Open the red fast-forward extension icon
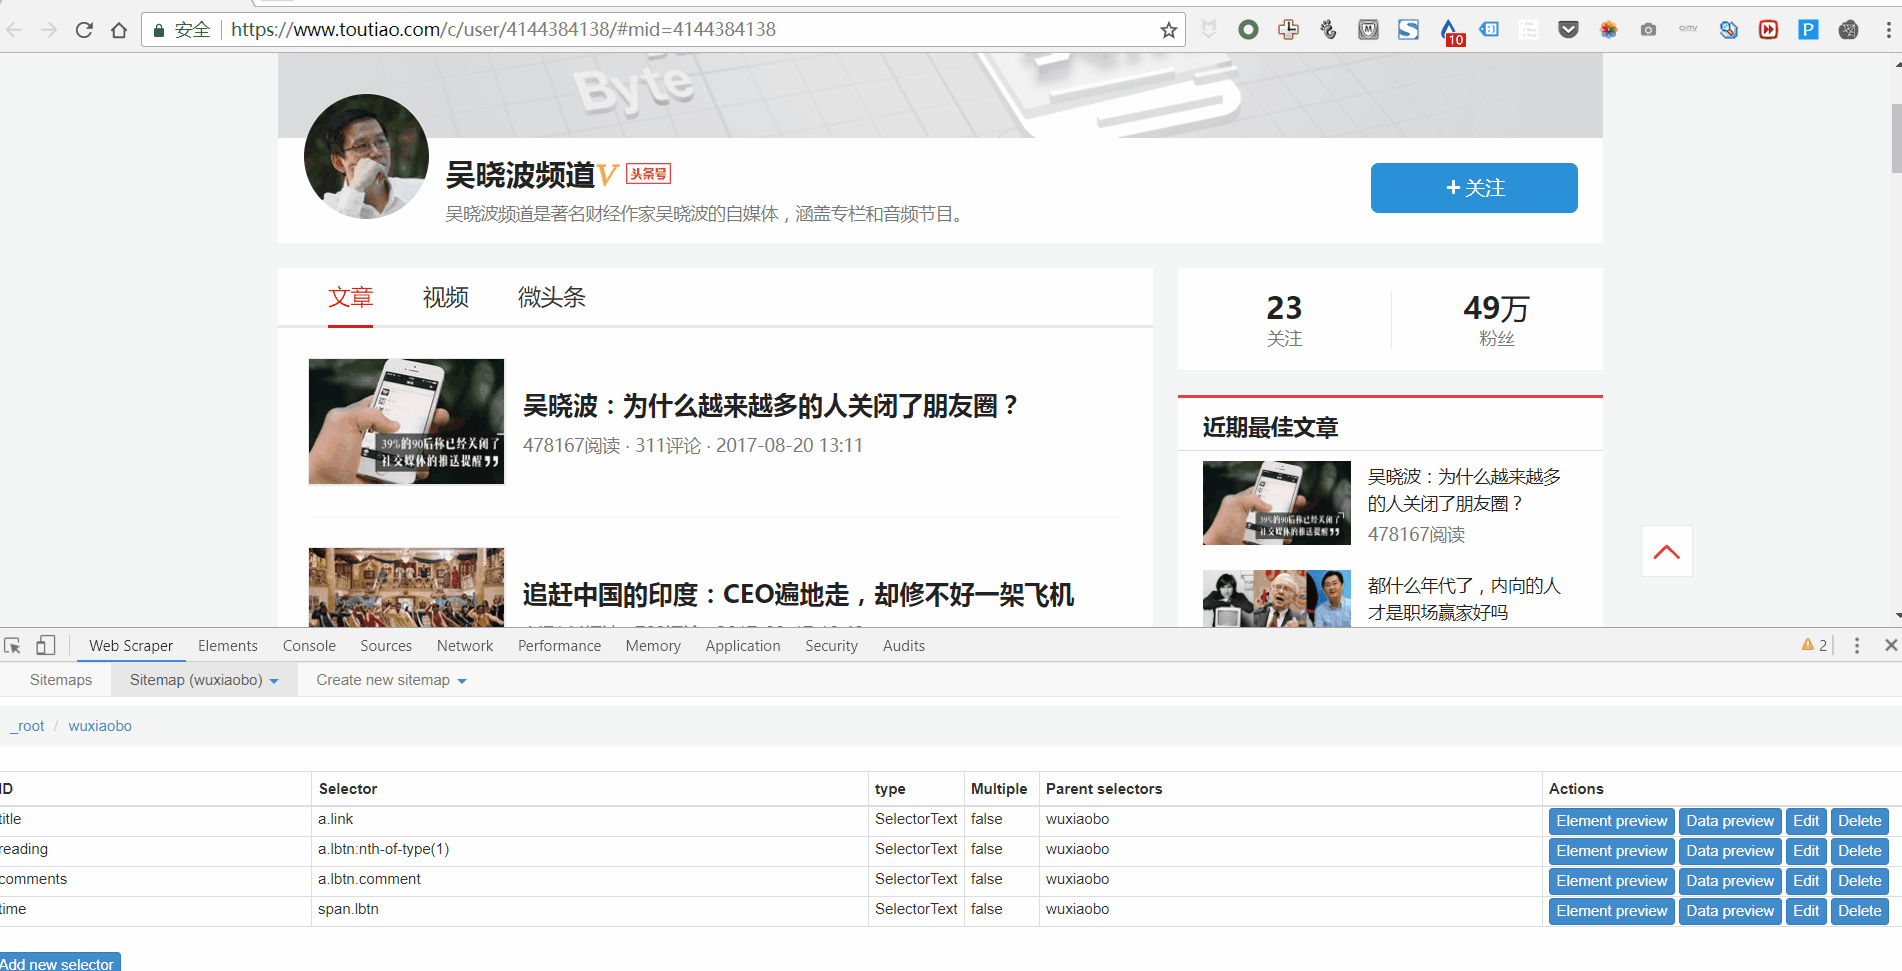1902x971 pixels. 1768,30
